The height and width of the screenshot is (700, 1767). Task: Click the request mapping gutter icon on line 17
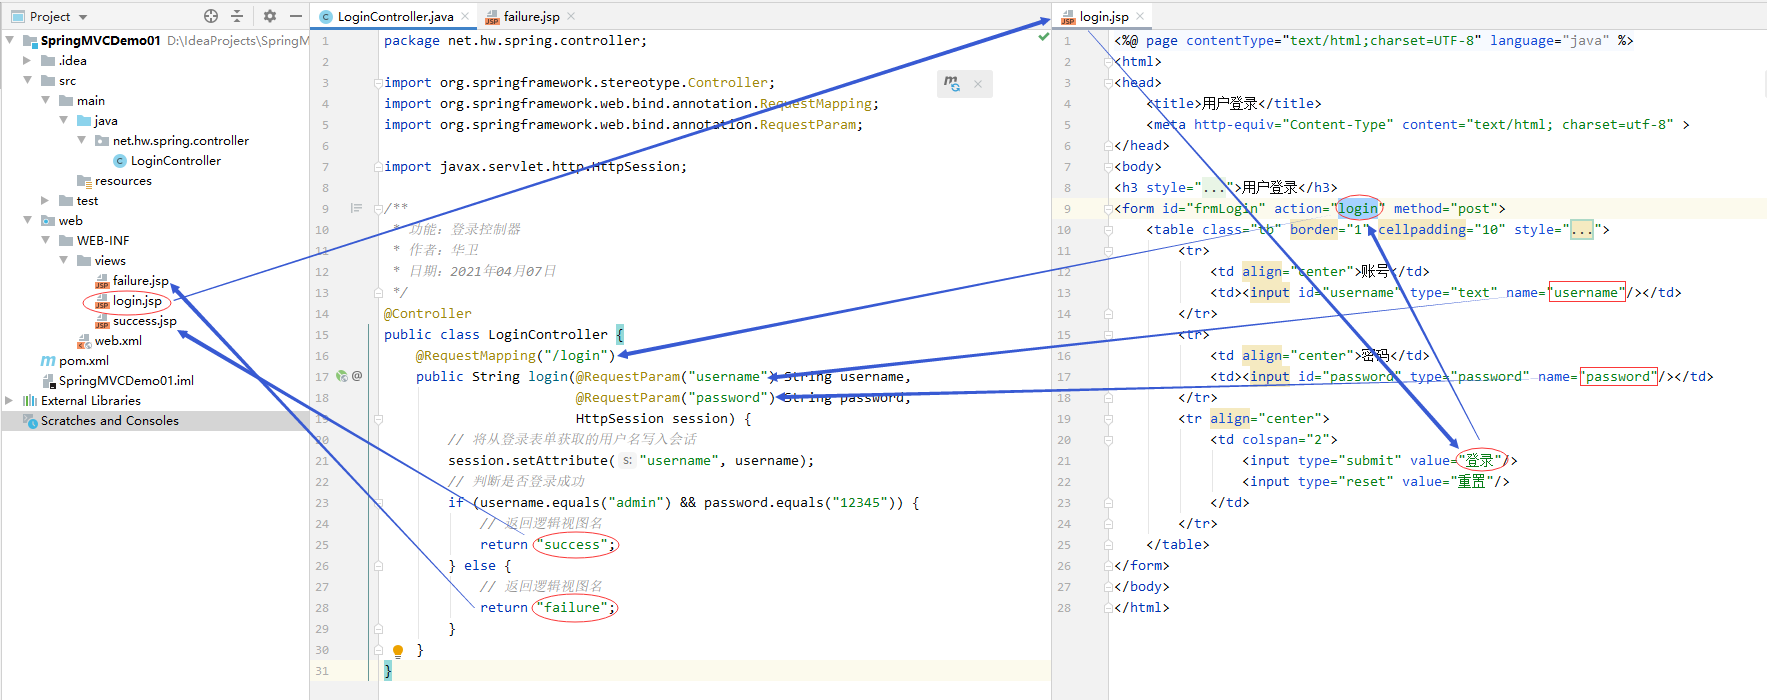[342, 377]
